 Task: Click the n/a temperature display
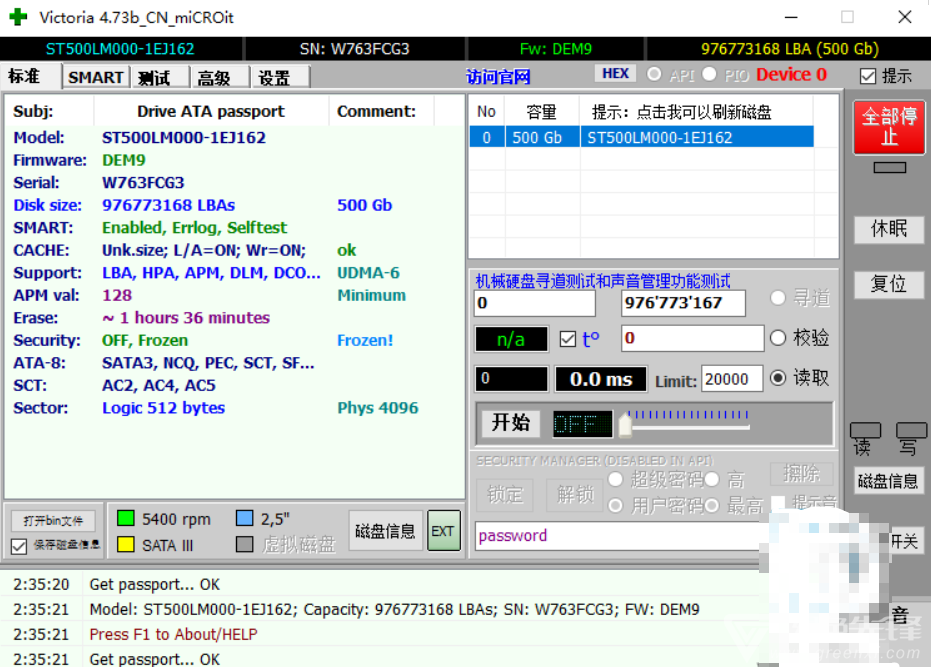pyautogui.click(x=511, y=339)
